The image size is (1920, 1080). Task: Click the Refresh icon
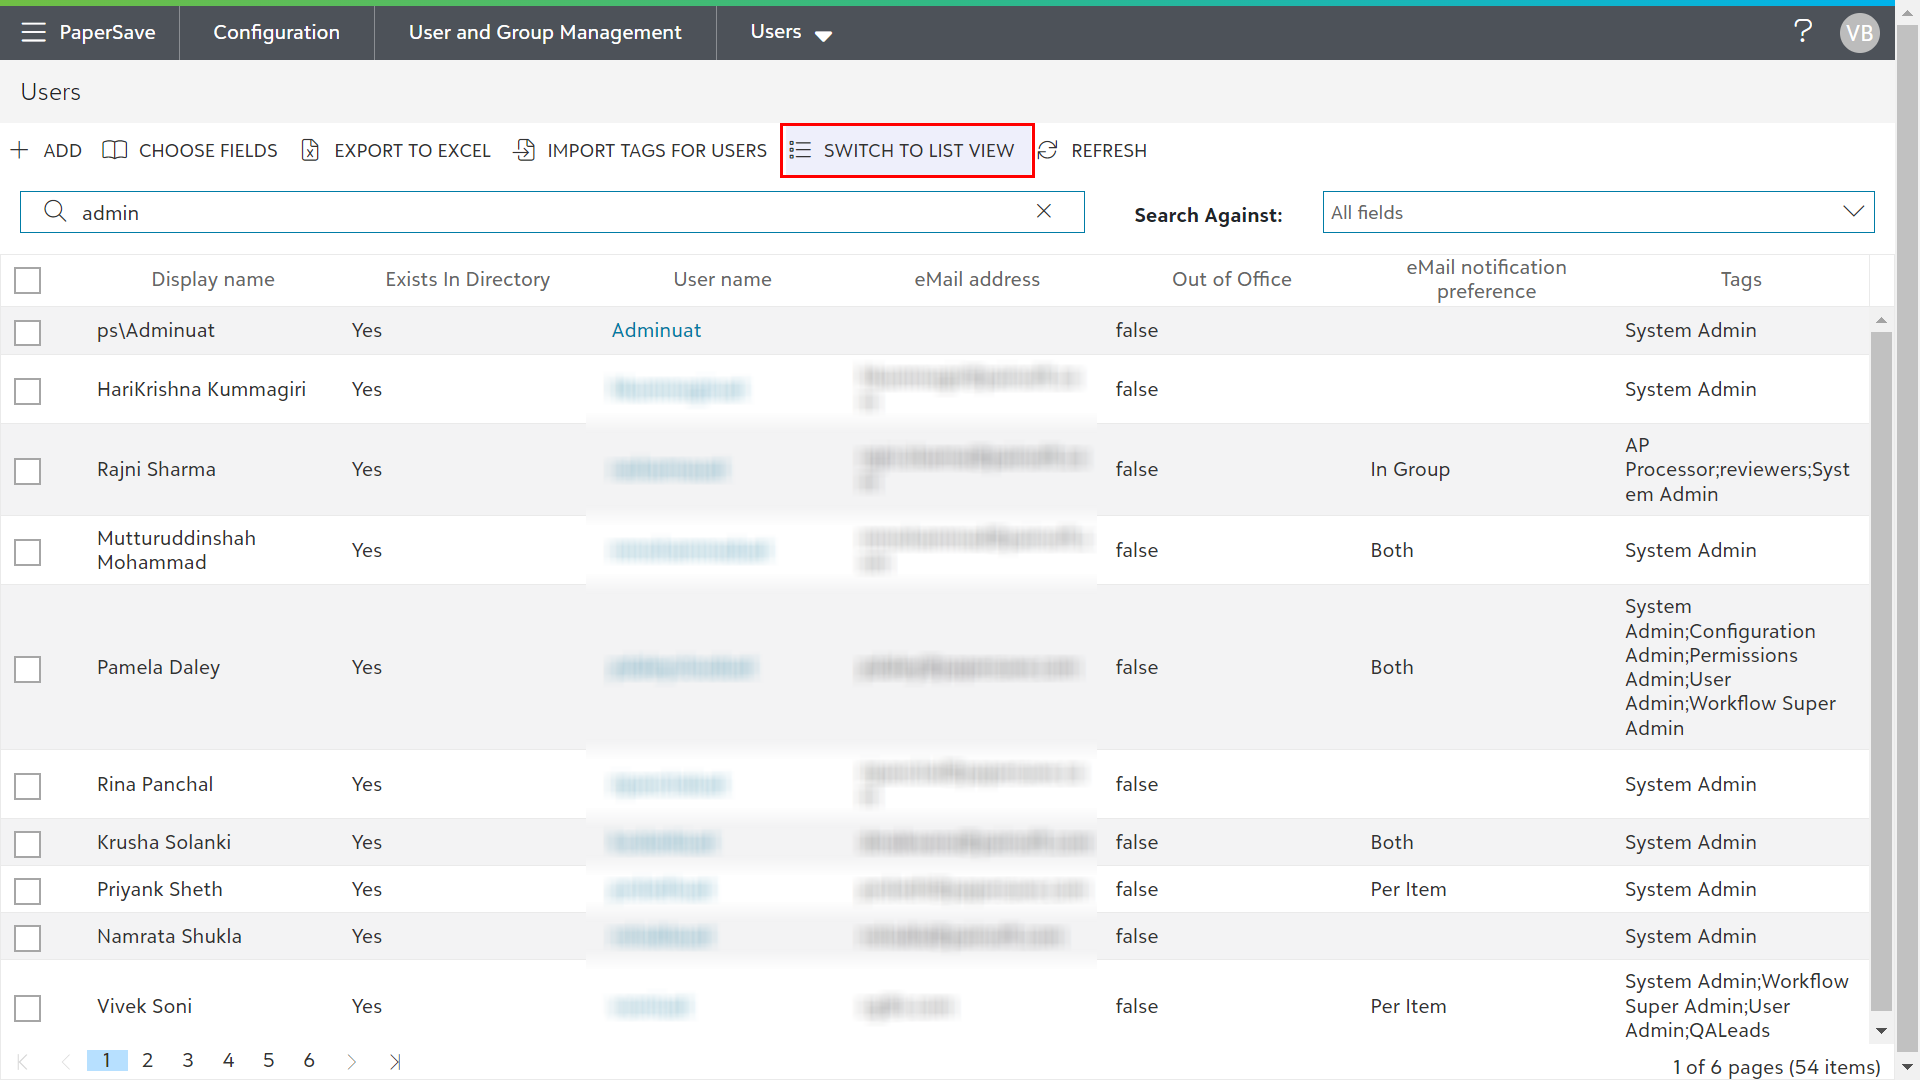pyautogui.click(x=1047, y=150)
